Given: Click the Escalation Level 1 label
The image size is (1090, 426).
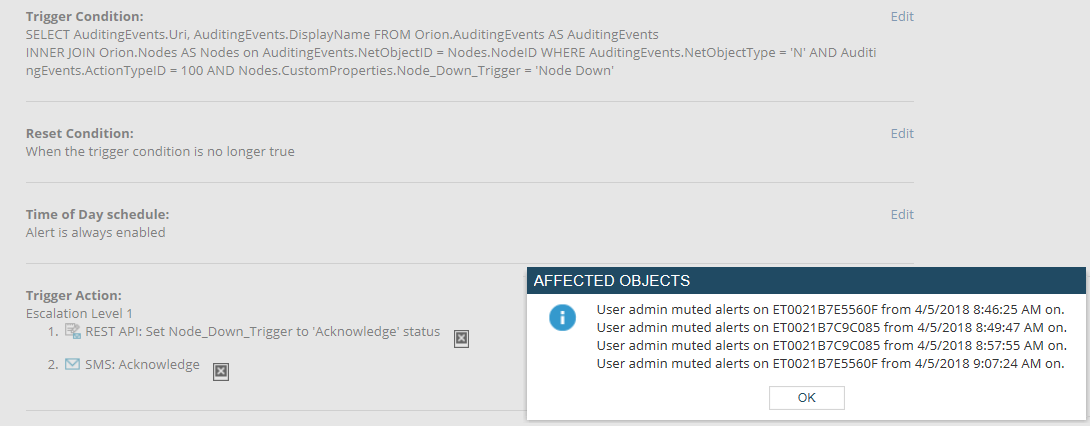Looking at the screenshot, I should pyautogui.click(x=79, y=313).
